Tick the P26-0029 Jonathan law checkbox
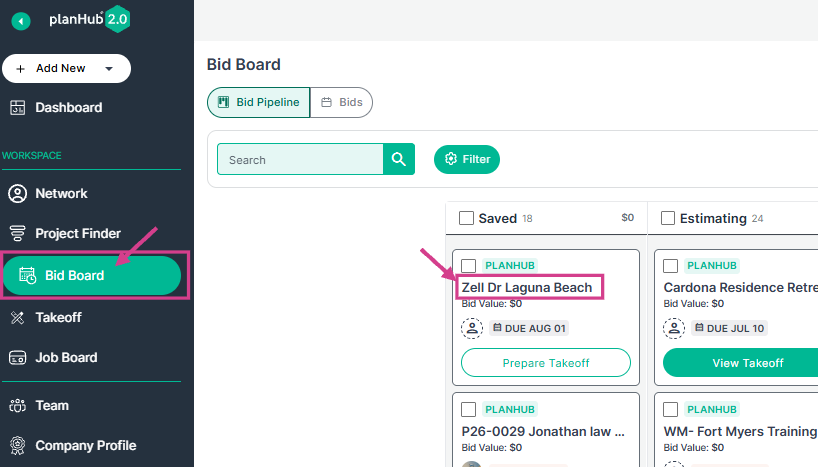 coord(468,410)
